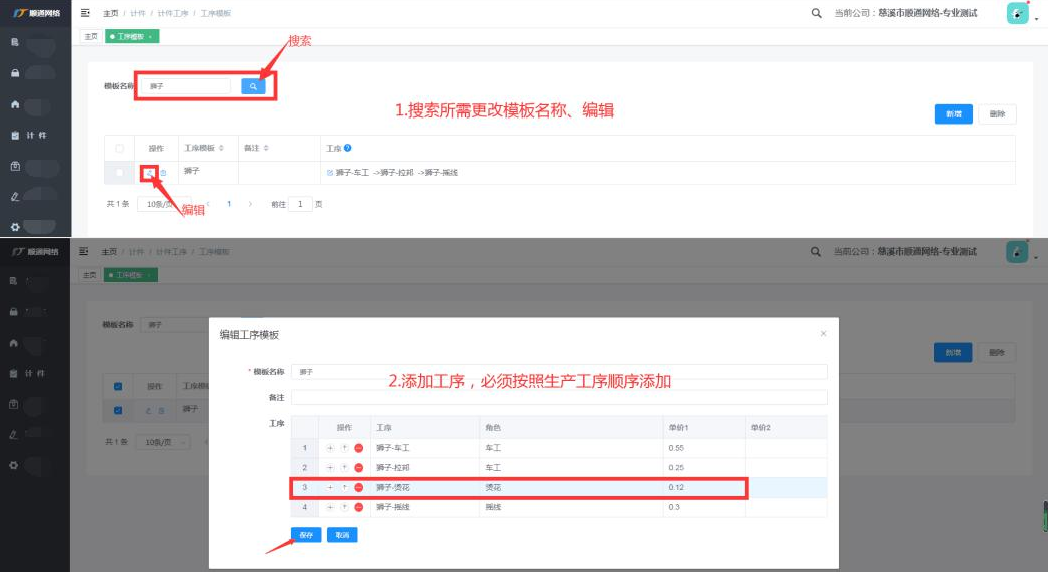Click the 保存 button in the dialog
1048x572 pixels.
click(306, 535)
